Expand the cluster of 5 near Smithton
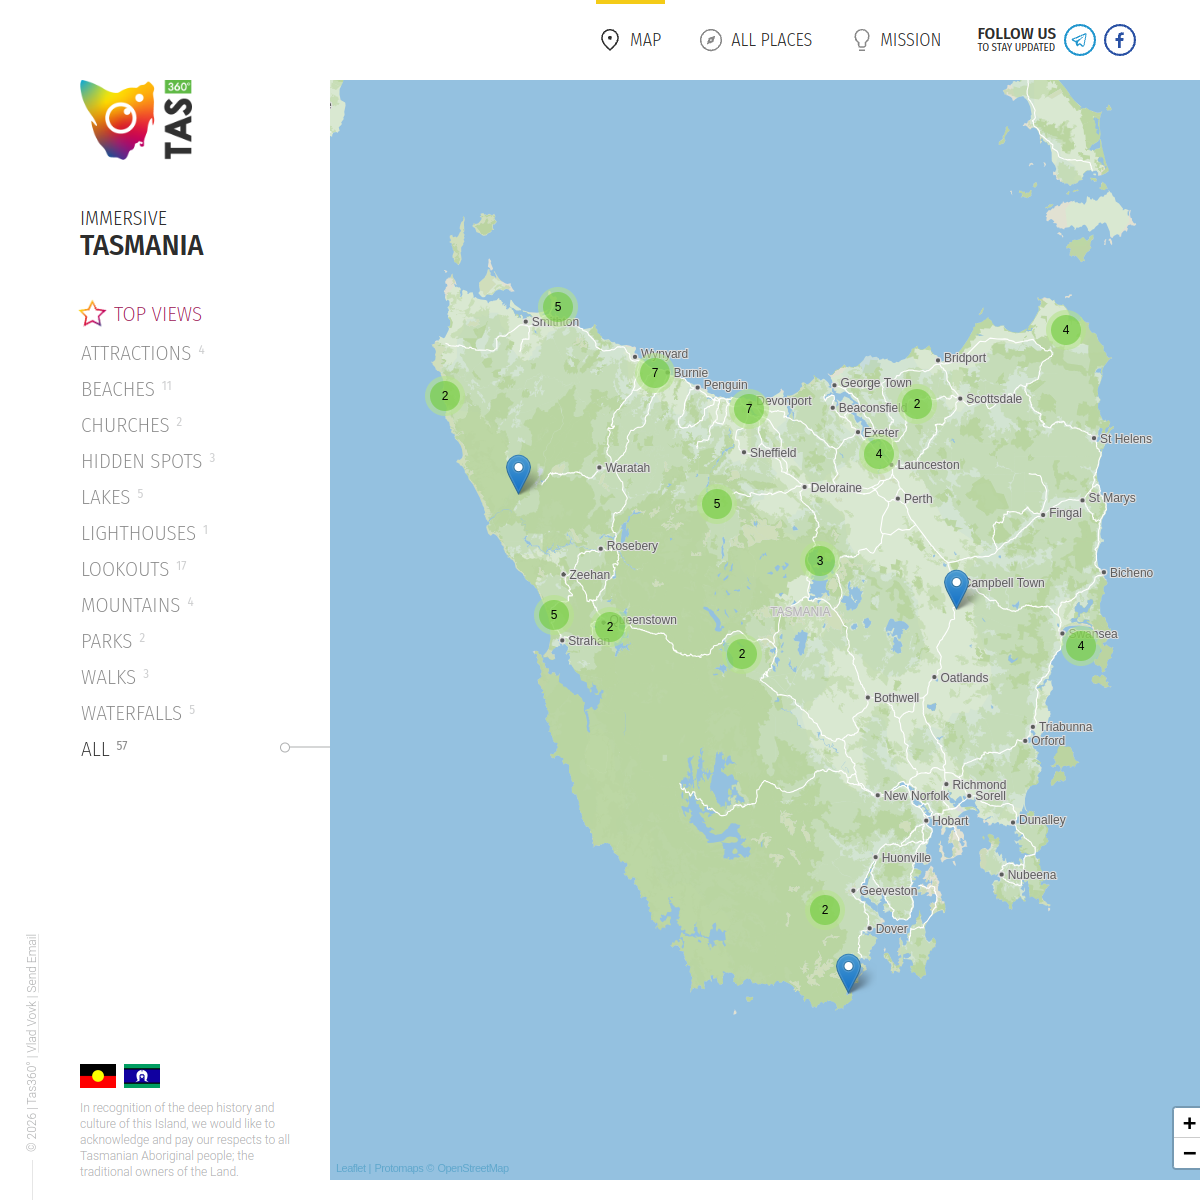Screen dimensions: 1200x1200 558,307
